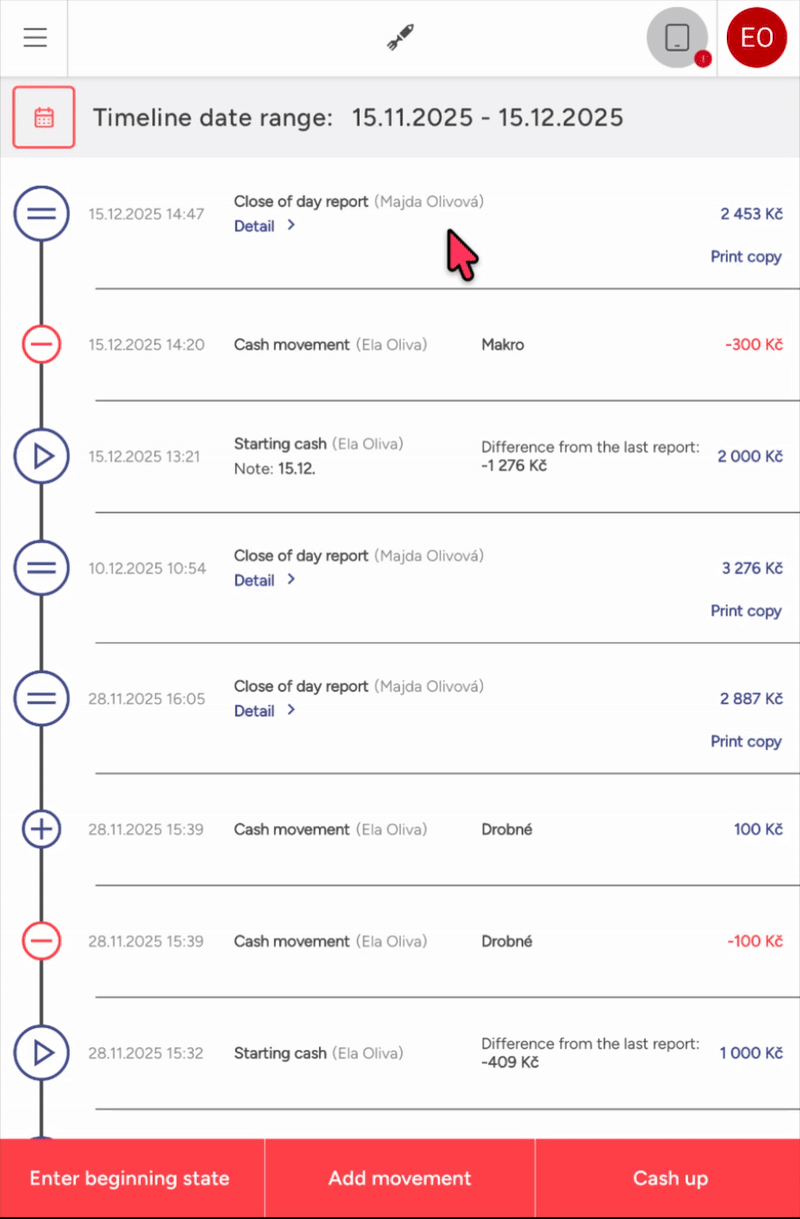Open the EO user profile avatar
This screenshot has width=800, height=1219.
[x=757, y=38]
